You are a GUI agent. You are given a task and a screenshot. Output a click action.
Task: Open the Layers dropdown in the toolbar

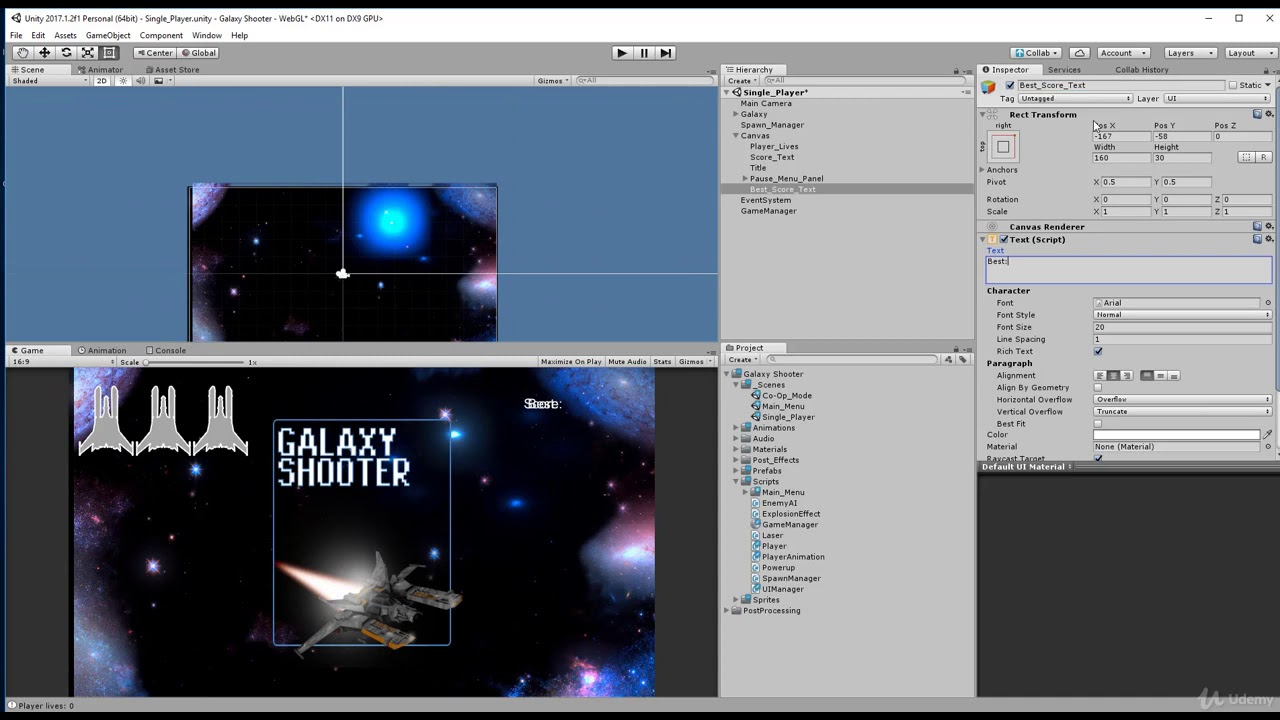tap(1189, 53)
